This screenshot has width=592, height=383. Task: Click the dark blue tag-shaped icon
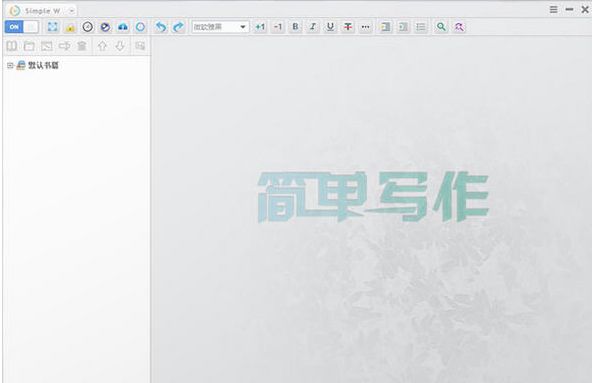[105, 27]
